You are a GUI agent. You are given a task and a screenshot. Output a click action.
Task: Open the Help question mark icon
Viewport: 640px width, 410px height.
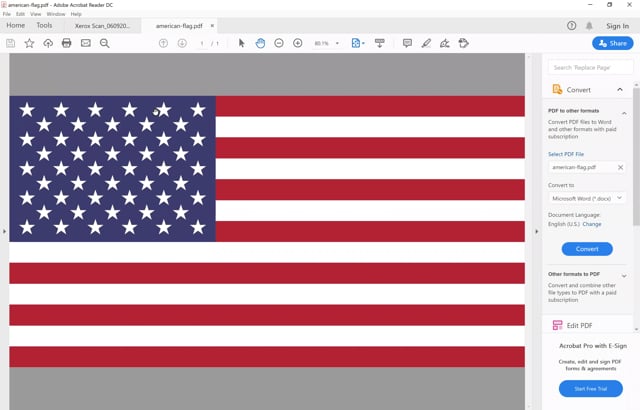pyautogui.click(x=571, y=26)
